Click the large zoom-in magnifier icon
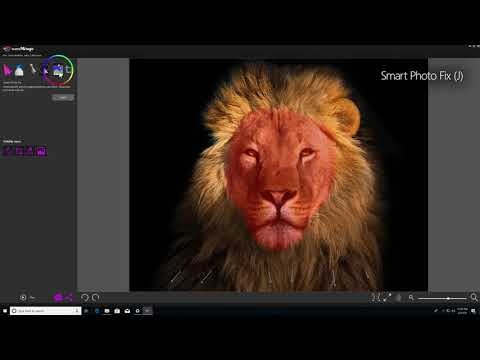This screenshot has width=480, height=360. coord(474,297)
